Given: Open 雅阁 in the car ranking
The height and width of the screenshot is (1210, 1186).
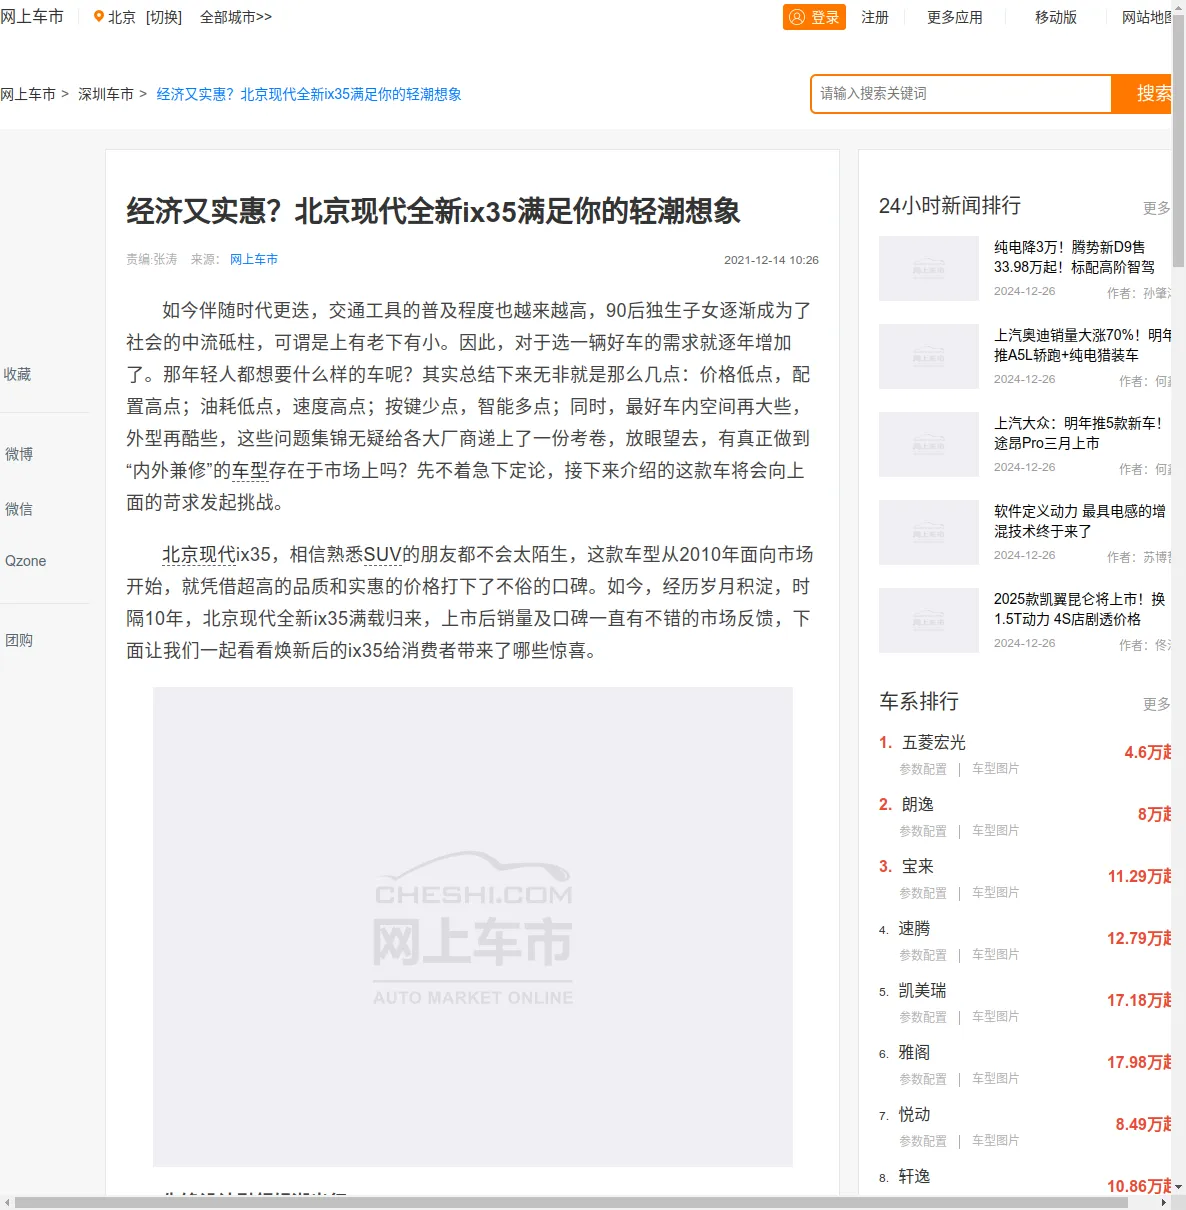Looking at the screenshot, I should click(x=914, y=1052).
